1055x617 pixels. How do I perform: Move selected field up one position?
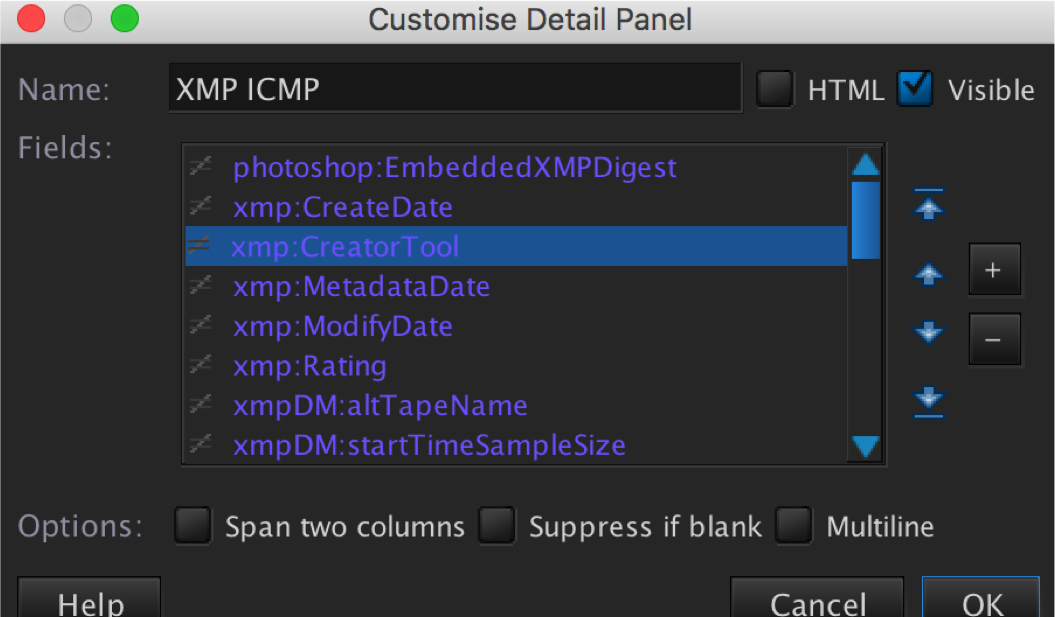coord(929,274)
